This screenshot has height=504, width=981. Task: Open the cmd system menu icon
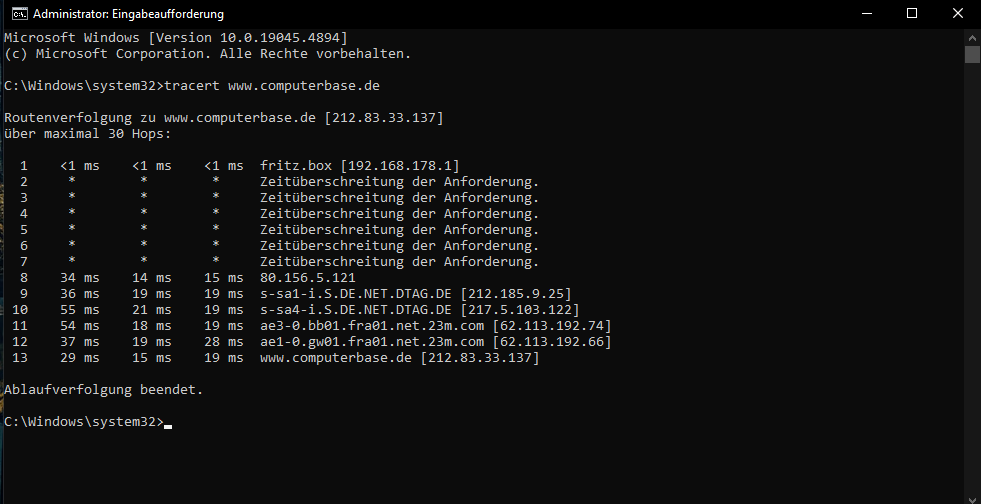coord(19,14)
